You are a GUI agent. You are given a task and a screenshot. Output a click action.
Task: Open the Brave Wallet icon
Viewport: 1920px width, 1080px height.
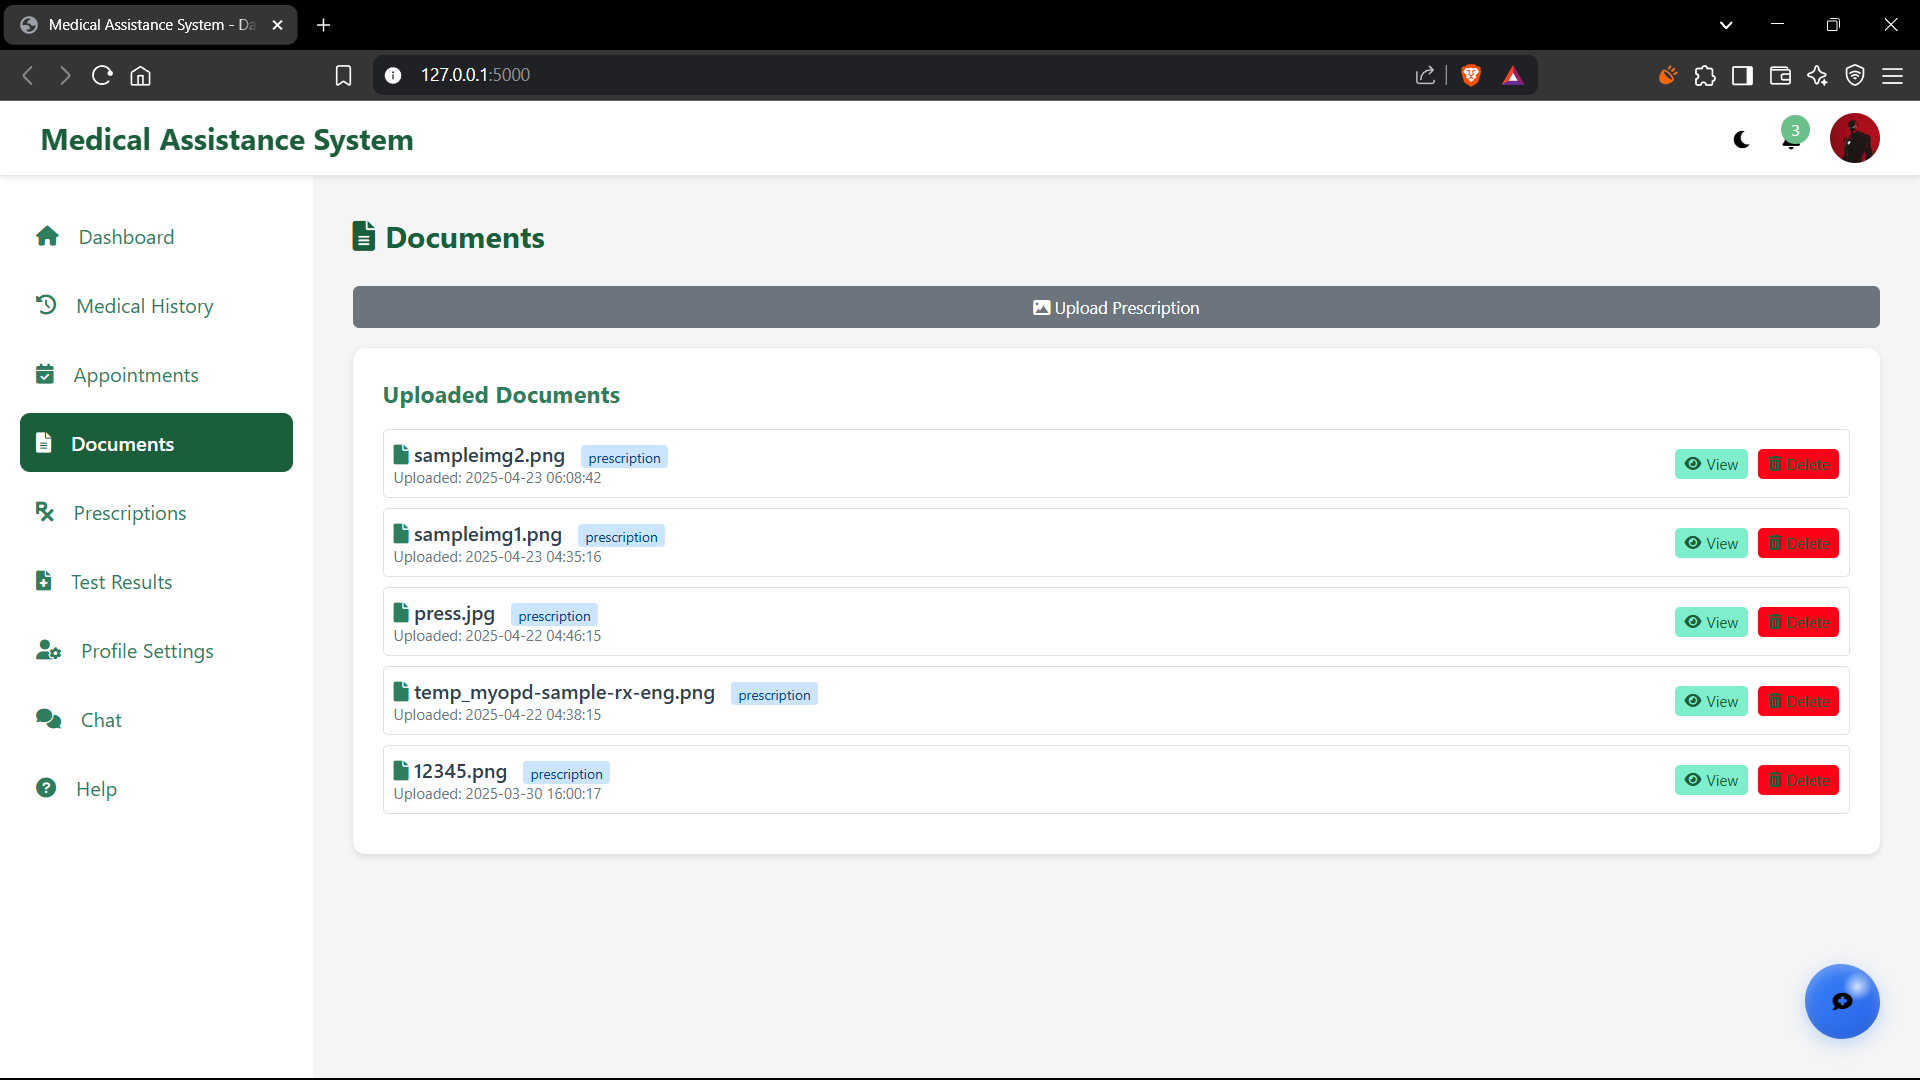1780,75
